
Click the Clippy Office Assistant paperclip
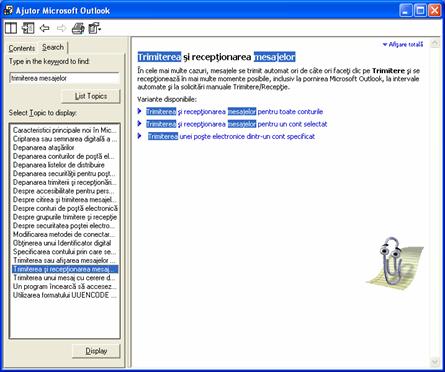(x=393, y=261)
